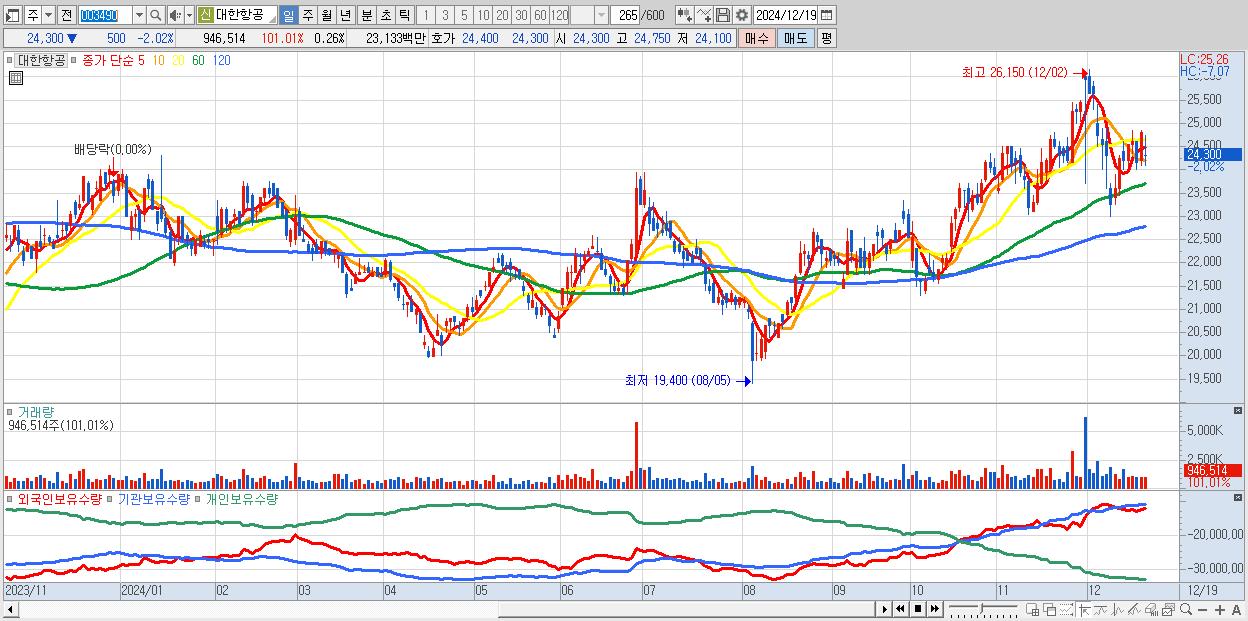The height and width of the screenshot is (621, 1248).
Task: Select interval 30 button
Action: (x=521, y=15)
